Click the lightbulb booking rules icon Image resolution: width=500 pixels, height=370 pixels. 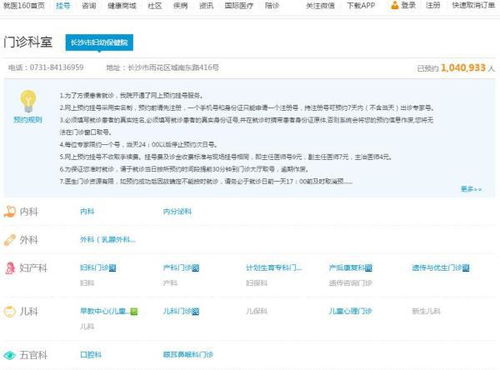(28, 101)
